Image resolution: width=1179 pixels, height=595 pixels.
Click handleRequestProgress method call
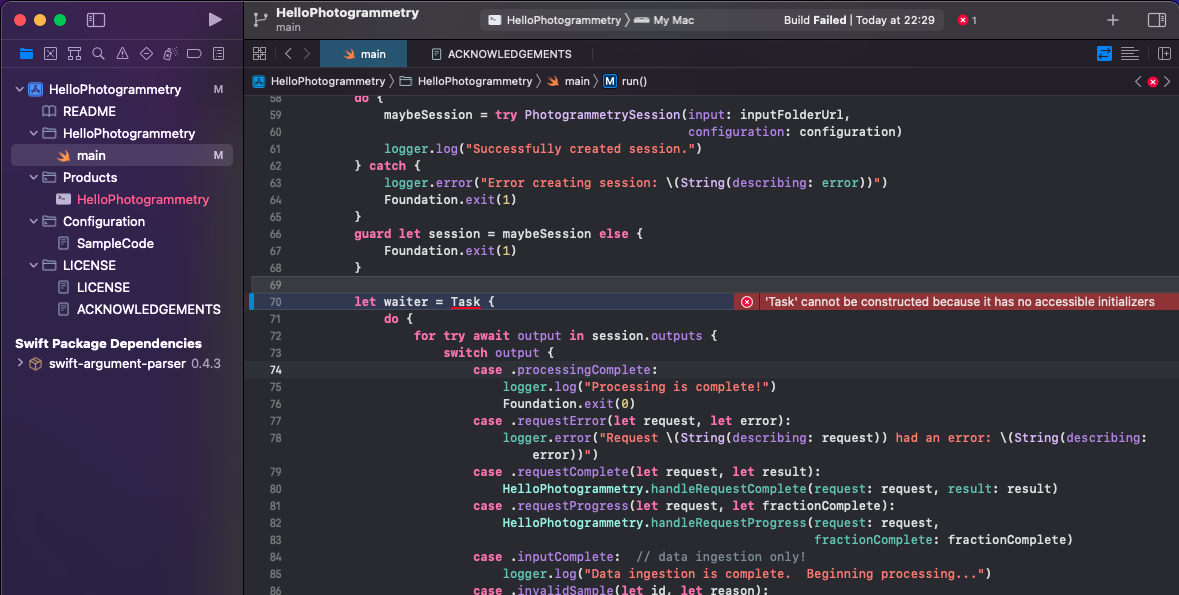(x=729, y=523)
